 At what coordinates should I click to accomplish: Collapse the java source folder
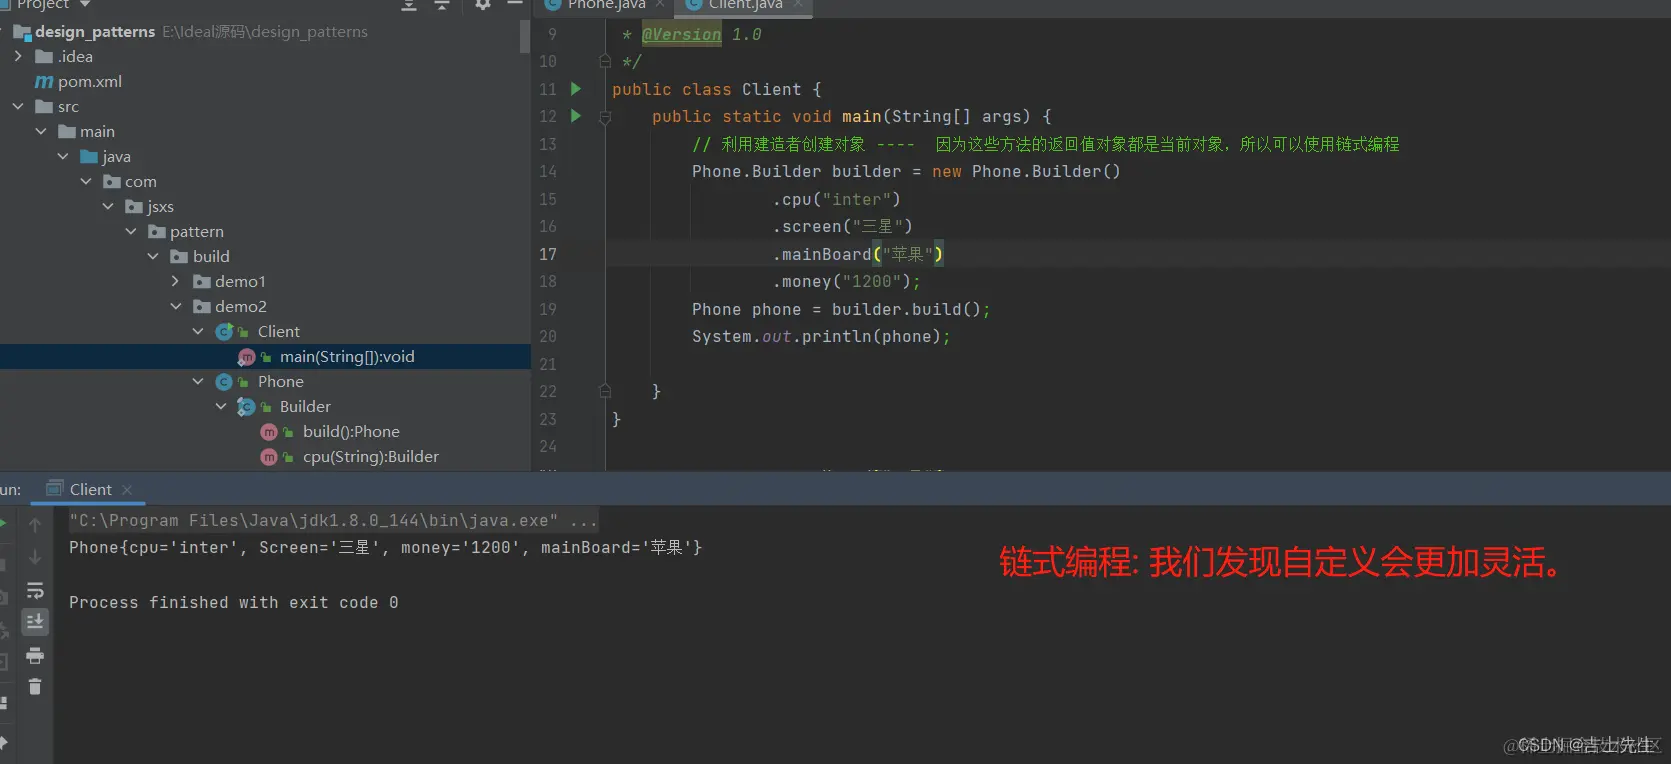[x=63, y=157]
